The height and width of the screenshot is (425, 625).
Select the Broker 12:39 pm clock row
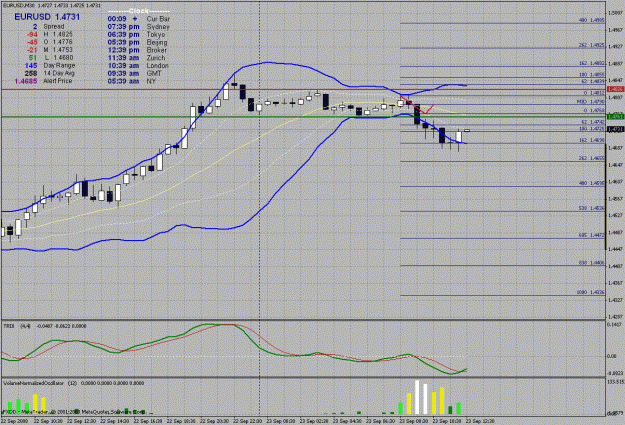click(137, 50)
